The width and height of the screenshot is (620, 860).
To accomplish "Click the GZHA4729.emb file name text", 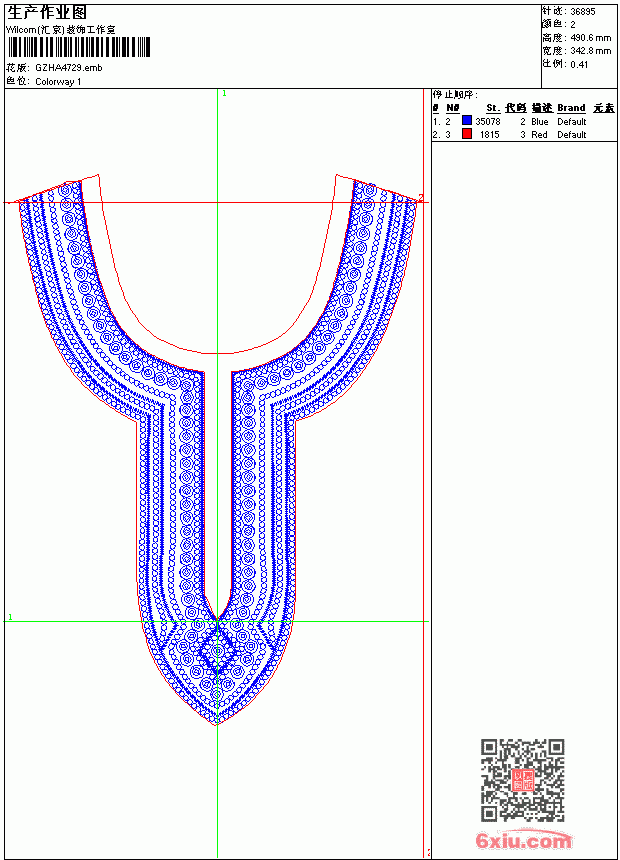I will click(69, 68).
